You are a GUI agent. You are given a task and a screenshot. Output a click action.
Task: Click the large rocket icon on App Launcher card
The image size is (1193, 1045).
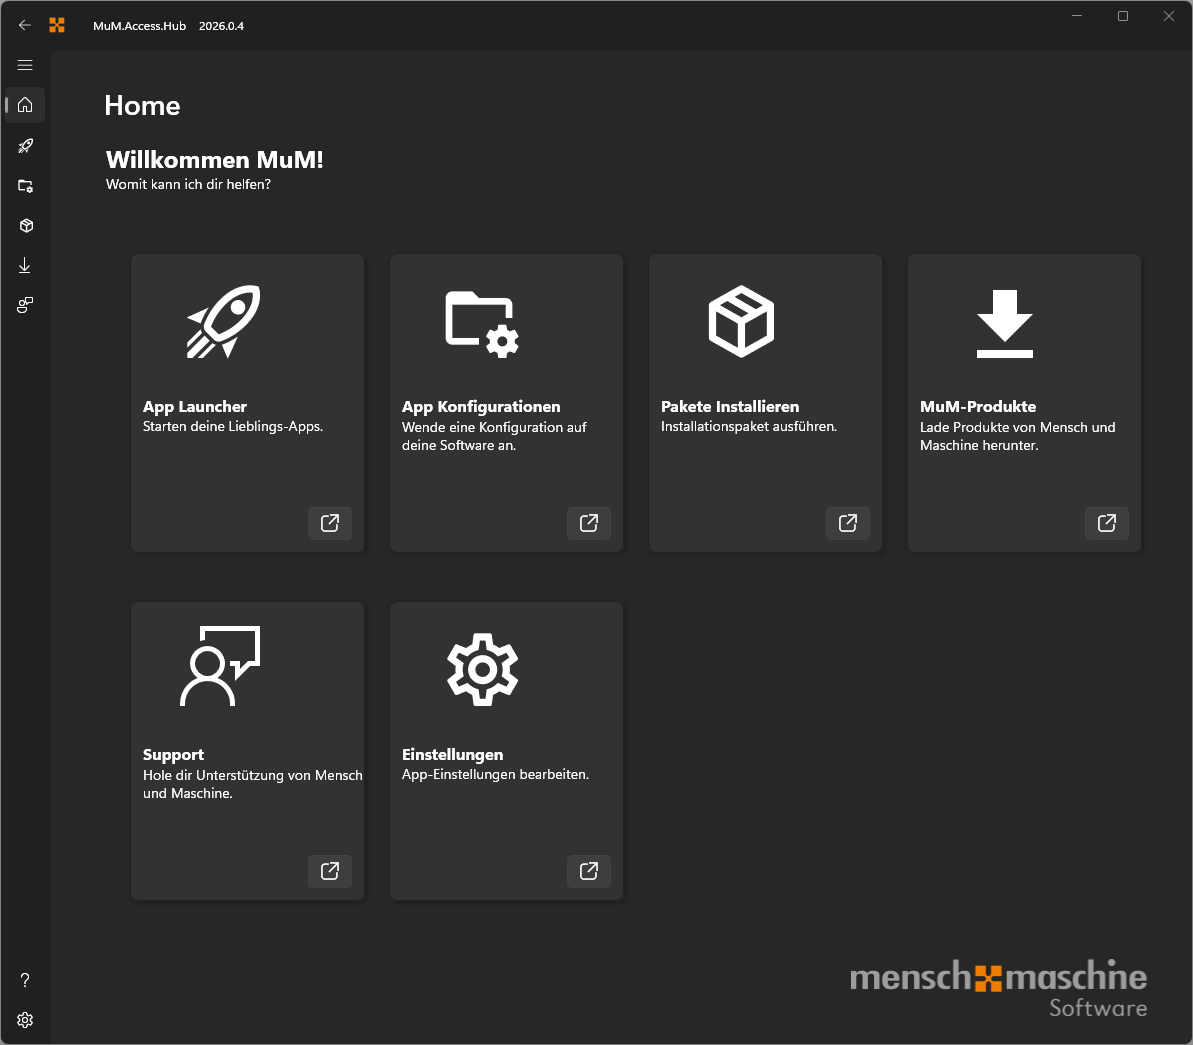(x=223, y=322)
